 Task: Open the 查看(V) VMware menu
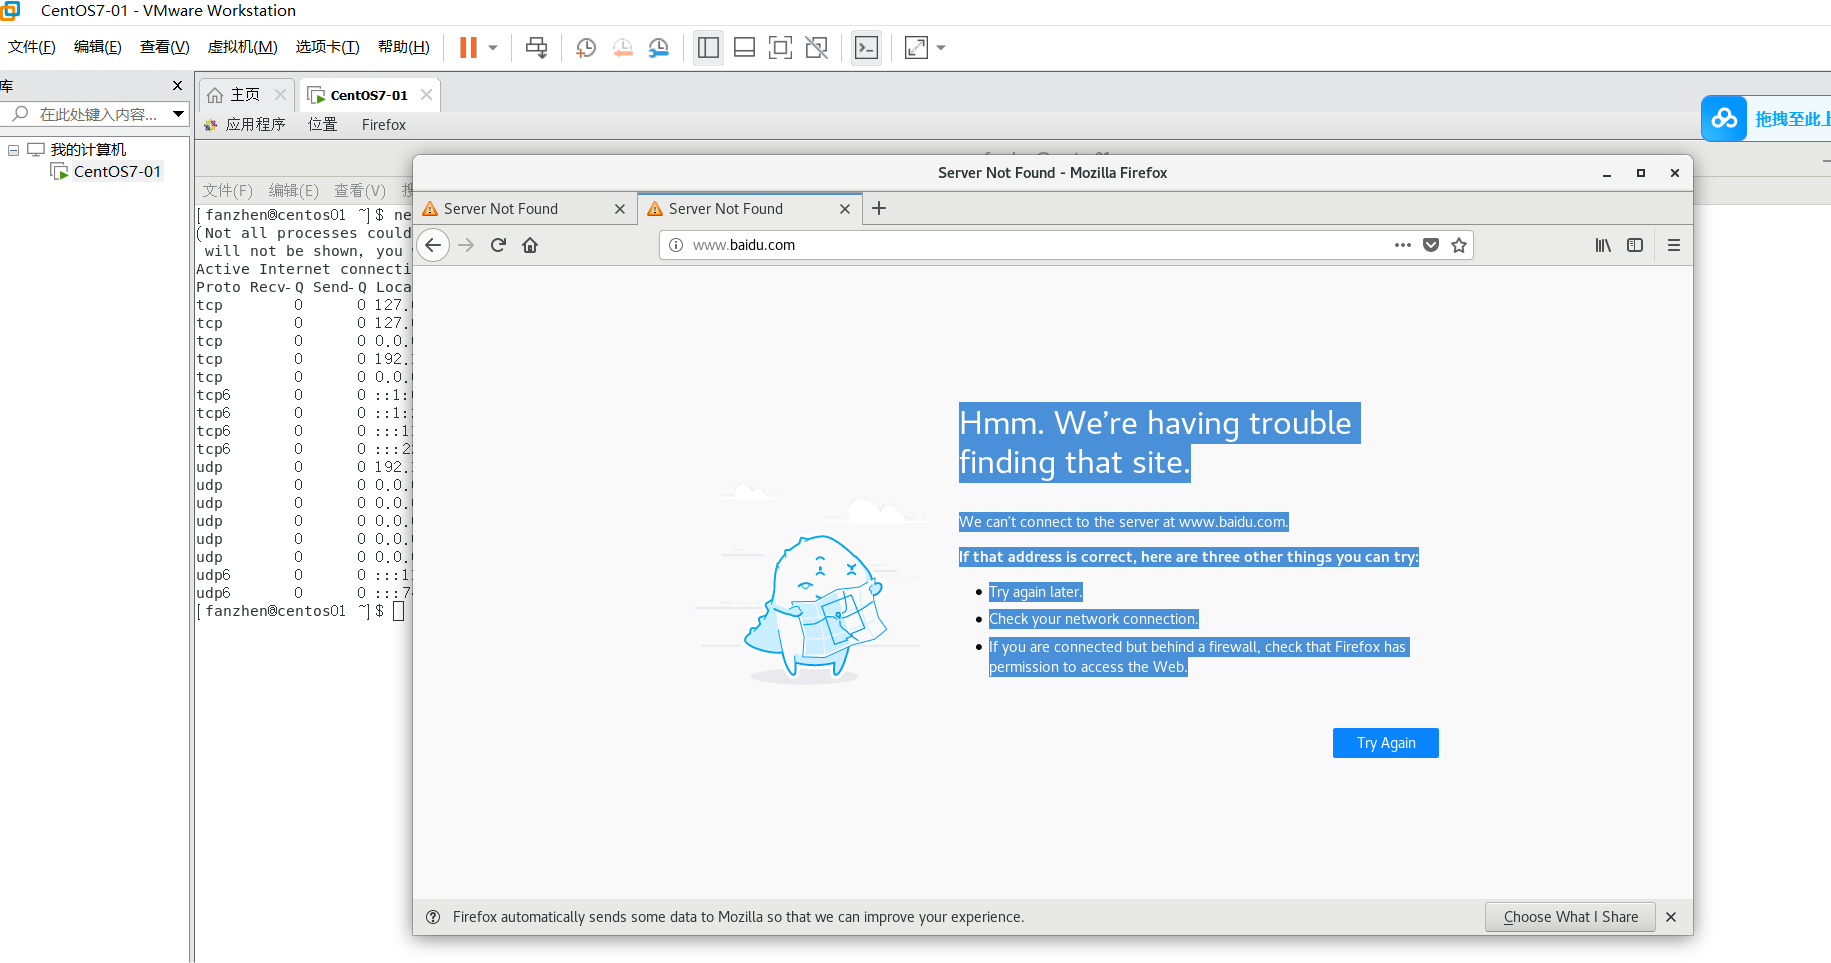(165, 47)
